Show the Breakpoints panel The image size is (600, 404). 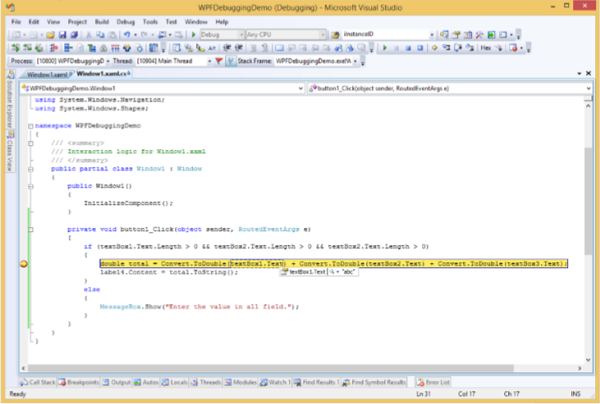pyautogui.click(x=80, y=382)
